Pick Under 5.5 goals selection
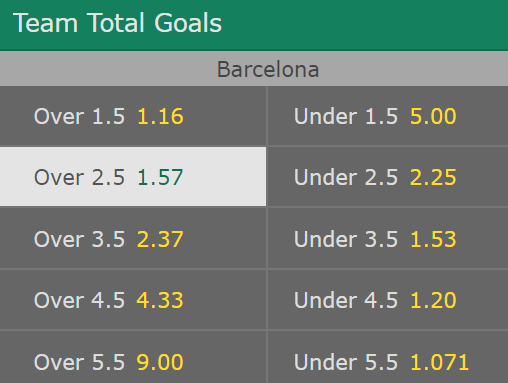The height and width of the screenshot is (383, 508). (x=388, y=357)
